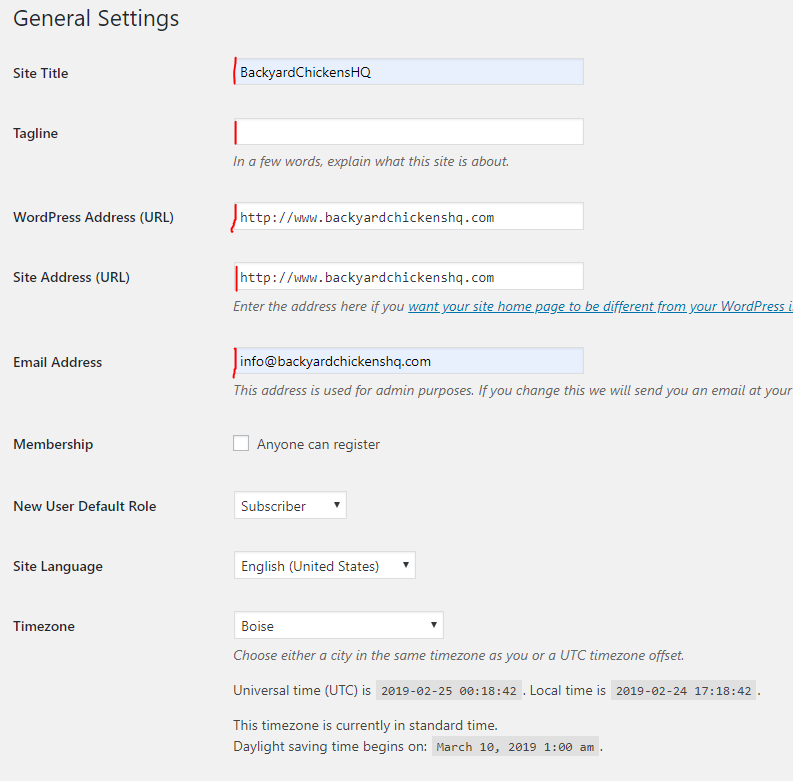The width and height of the screenshot is (793, 781).
Task: Open the 'want your site home page' link
Action: [x=600, y=307]
